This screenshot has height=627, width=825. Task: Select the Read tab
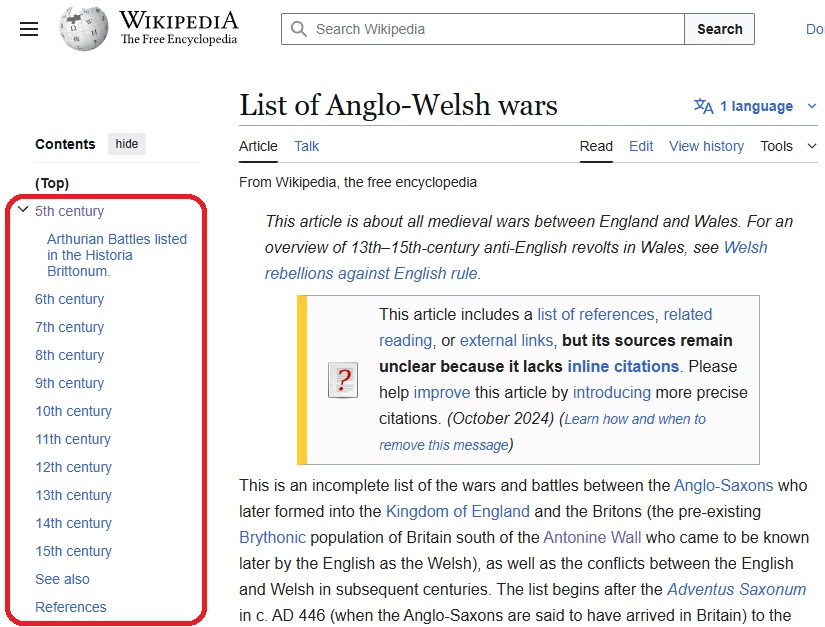tap(596, 146)
